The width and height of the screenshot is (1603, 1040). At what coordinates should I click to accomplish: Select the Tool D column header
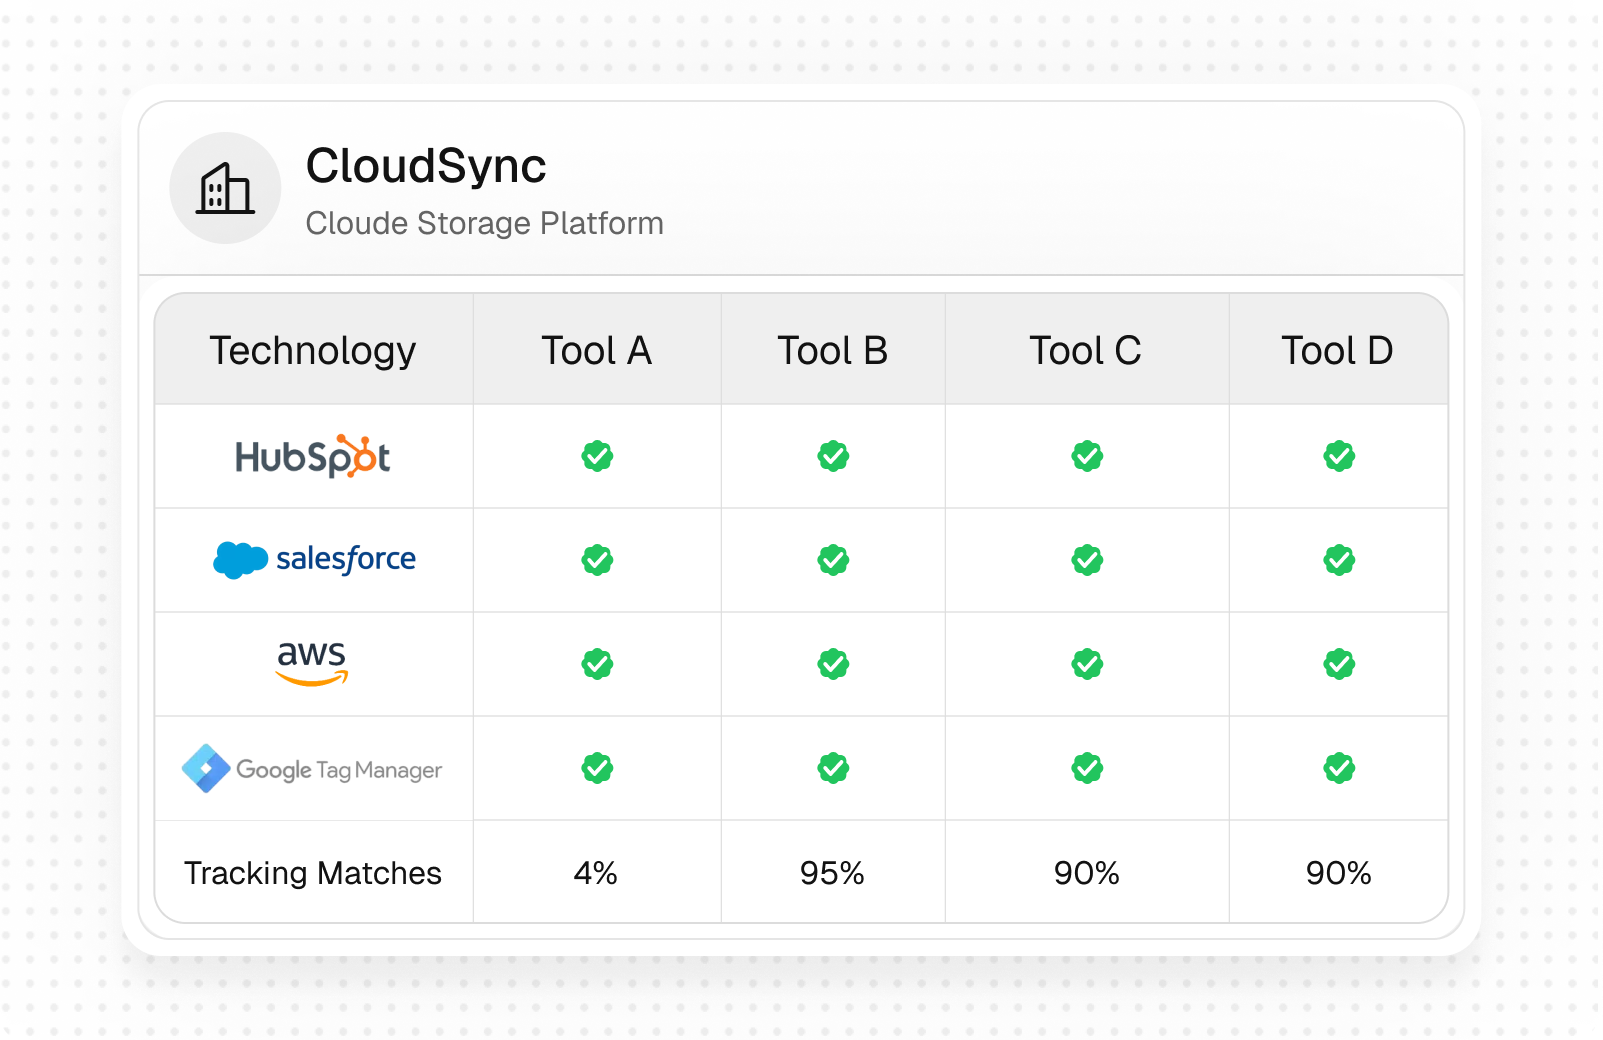pyautogui.click(x=1337, y=351)
